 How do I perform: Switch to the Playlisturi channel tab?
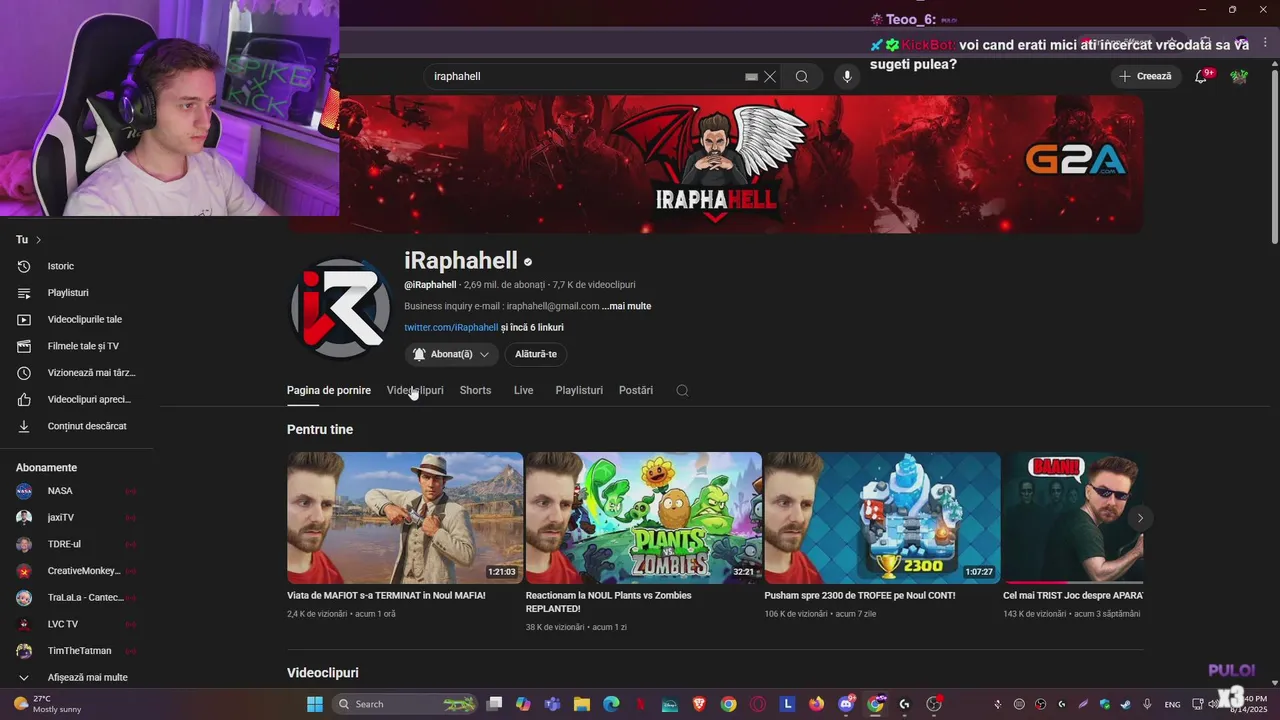[x=579, y=390]
